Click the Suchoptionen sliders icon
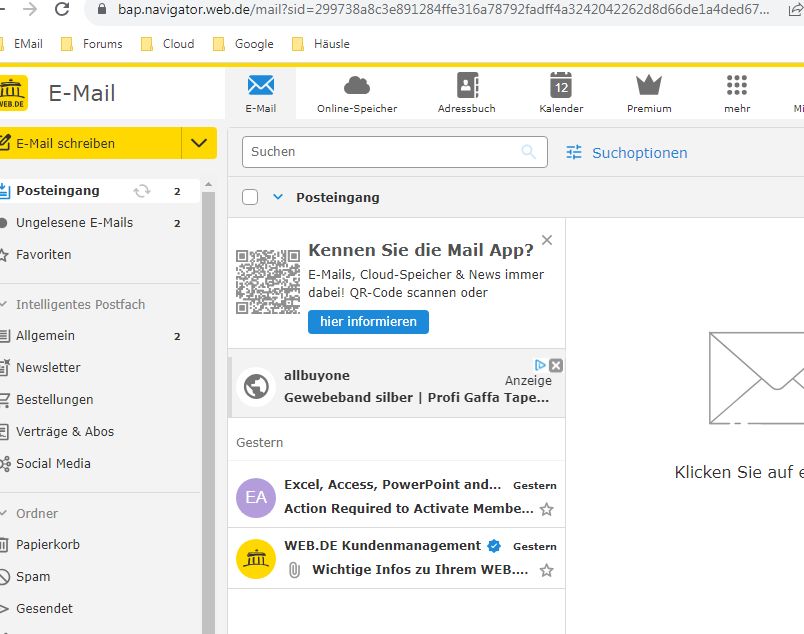This screenshot has height=634, width=804. [x=574, y=152]
